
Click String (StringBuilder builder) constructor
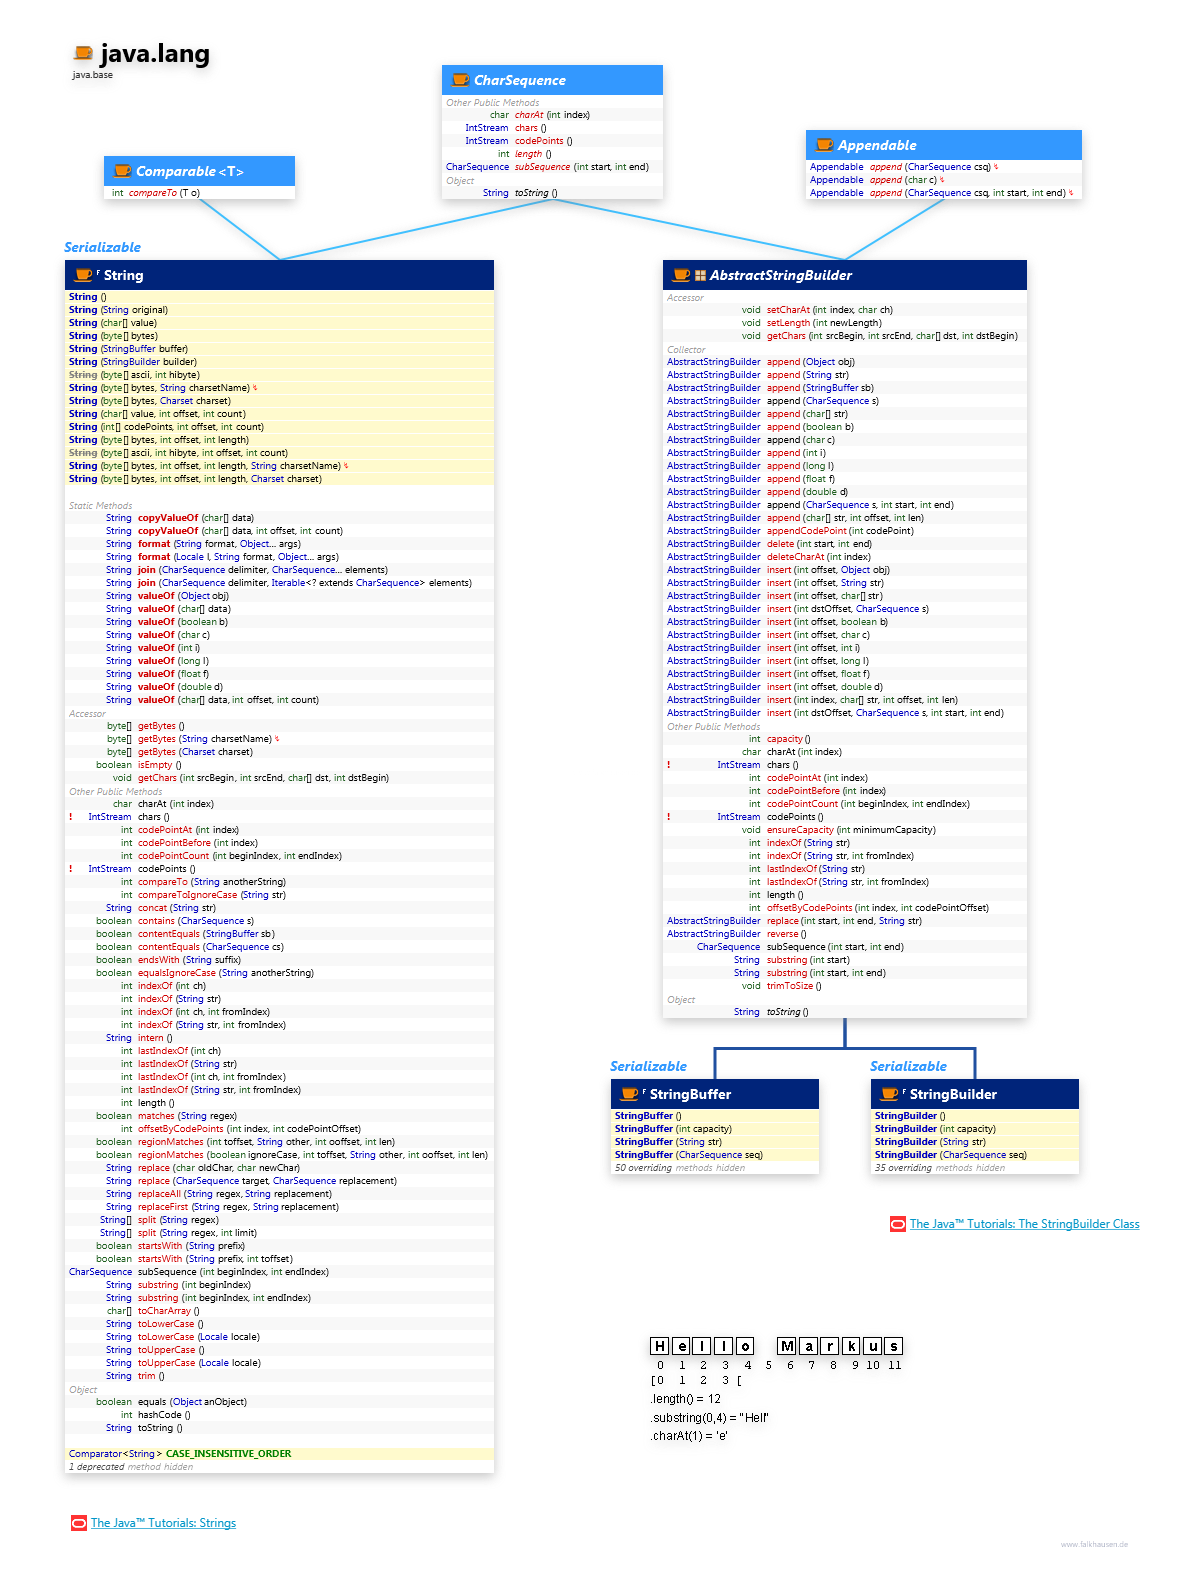pos(133,362)
